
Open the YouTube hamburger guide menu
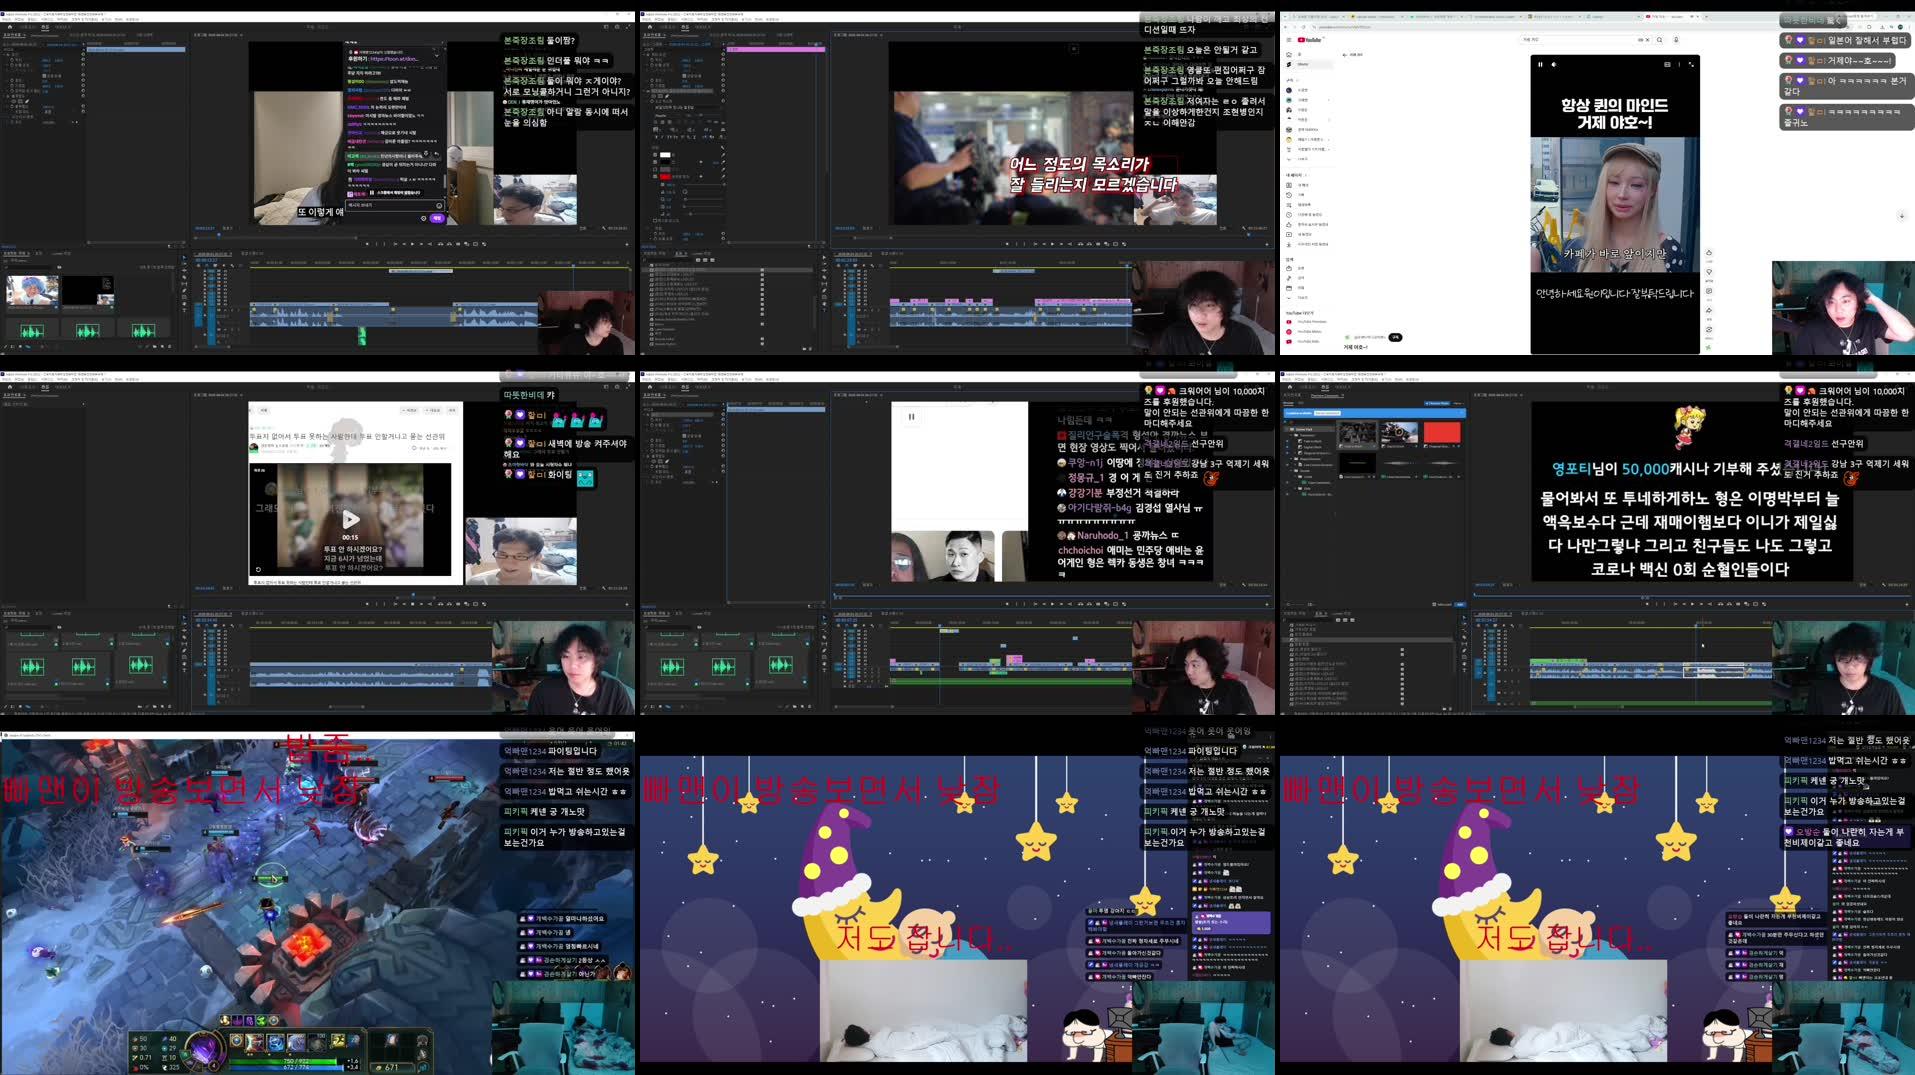click(x=1289, y=40)
